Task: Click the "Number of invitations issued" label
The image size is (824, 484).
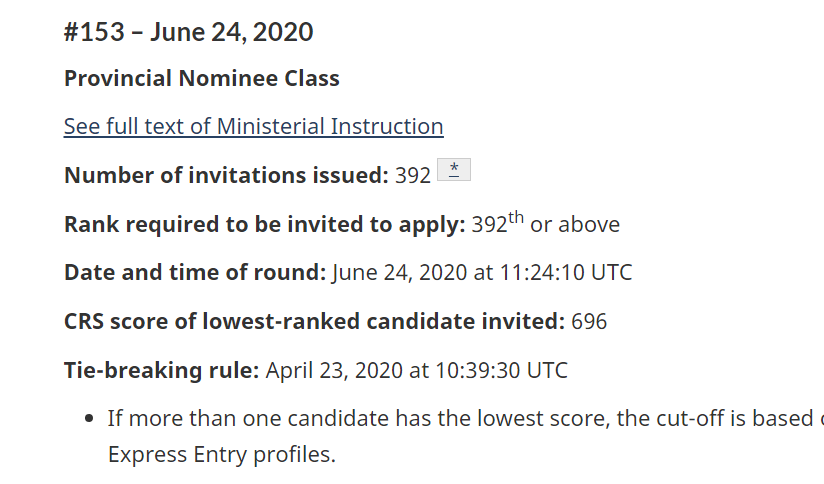Action: click(x=225, y=175)
